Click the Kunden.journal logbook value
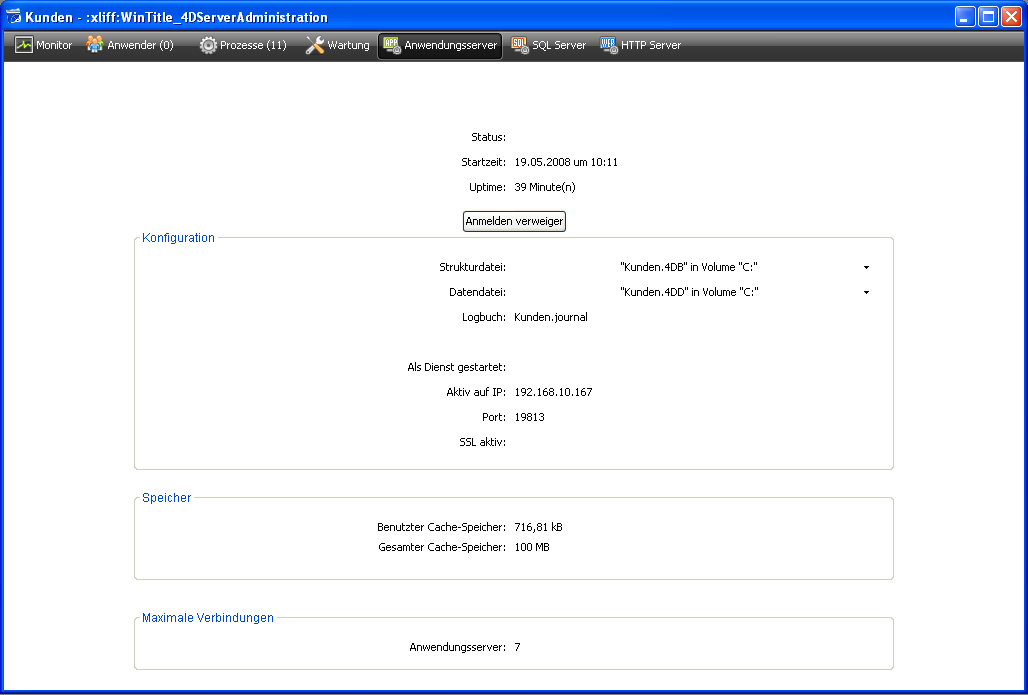The height and width of the screenshot is (695, 1028). point(551,317)
